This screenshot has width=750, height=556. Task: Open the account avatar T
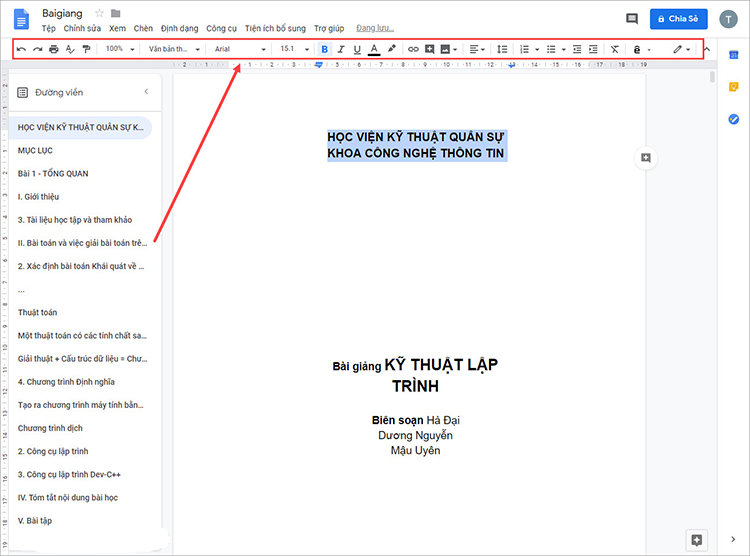point(728,19)
